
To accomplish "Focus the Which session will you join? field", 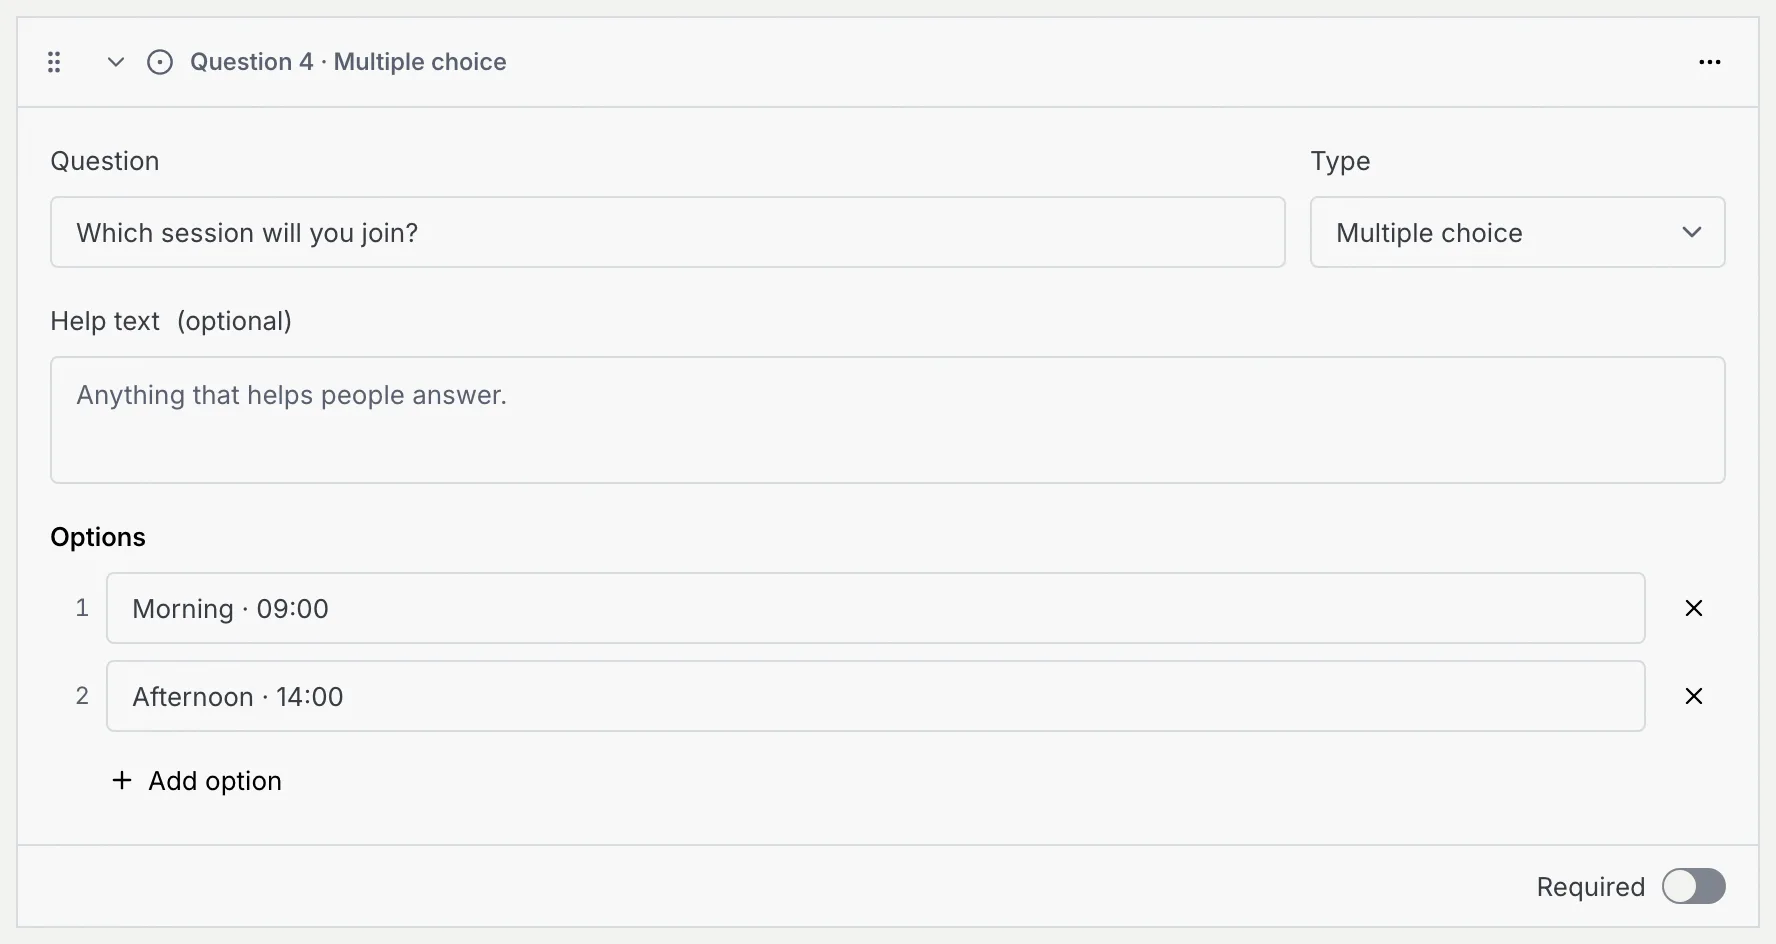I will (668, 232).
